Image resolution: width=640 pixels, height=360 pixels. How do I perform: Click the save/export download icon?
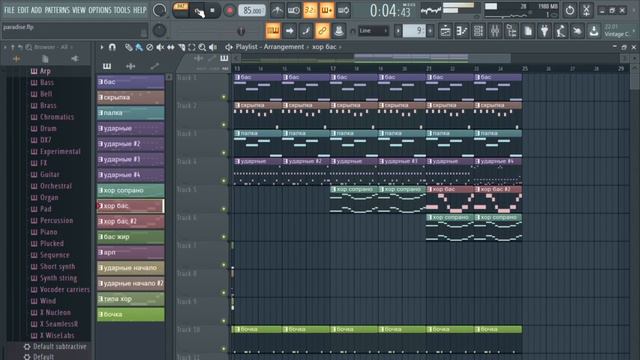[x=594, y=31]
